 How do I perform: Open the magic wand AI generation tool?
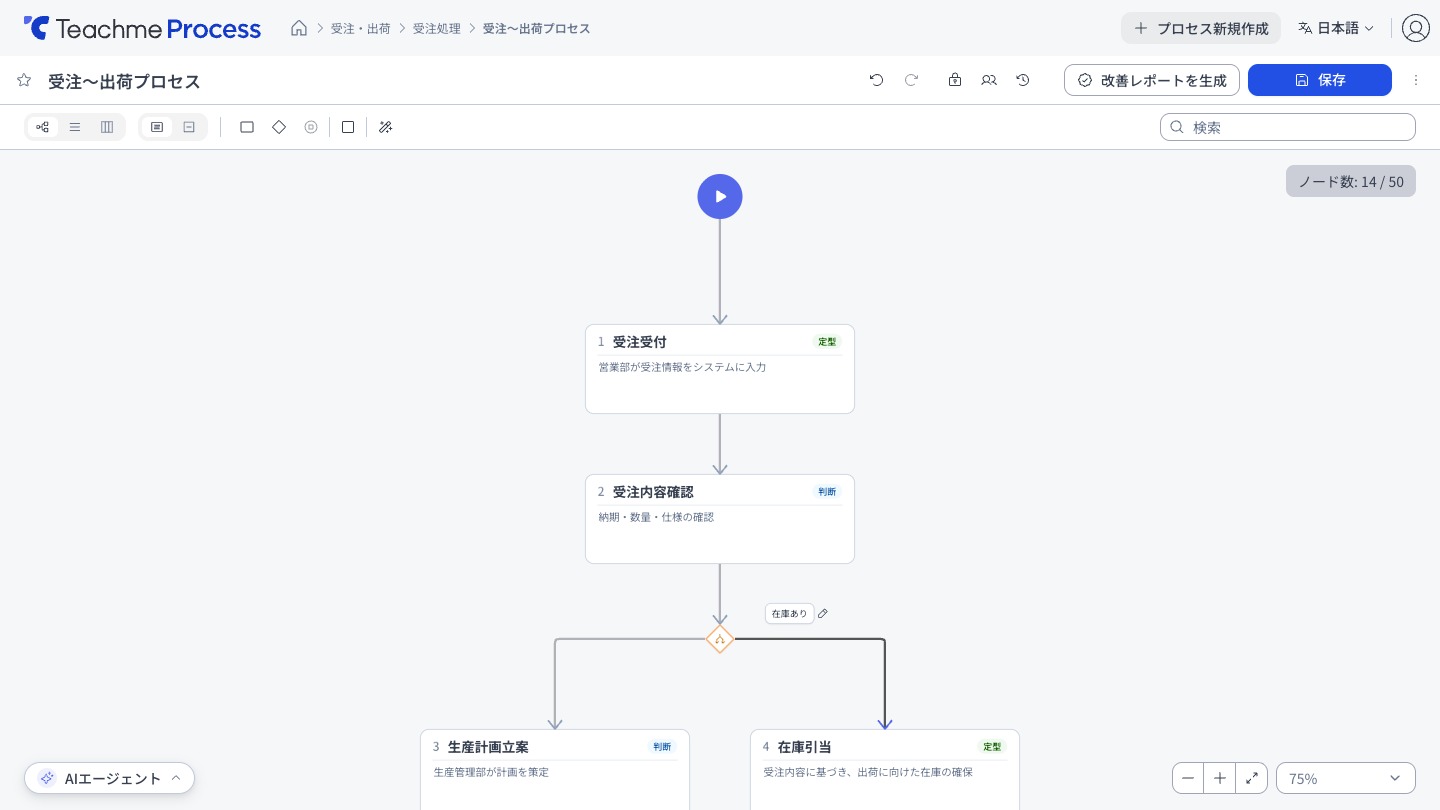385,127
